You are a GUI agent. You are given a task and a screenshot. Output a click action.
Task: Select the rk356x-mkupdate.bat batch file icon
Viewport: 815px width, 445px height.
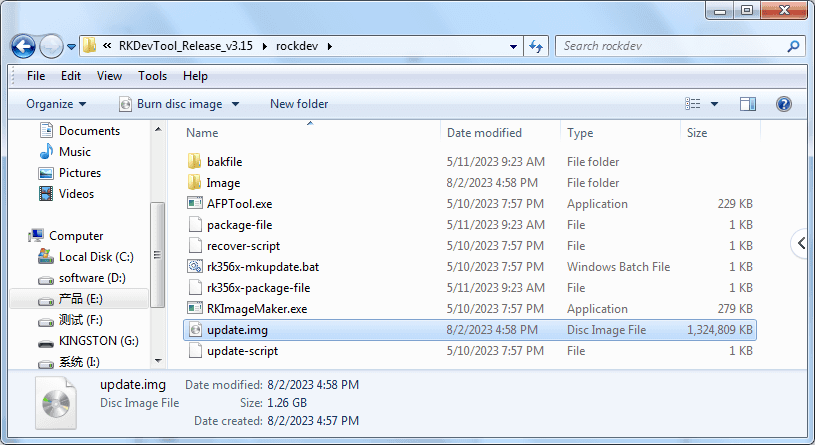pyautogui.click(x=195, y=267)
